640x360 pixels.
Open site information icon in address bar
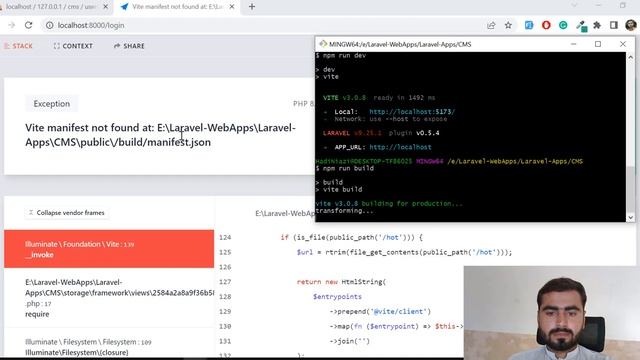coord(49,25)
